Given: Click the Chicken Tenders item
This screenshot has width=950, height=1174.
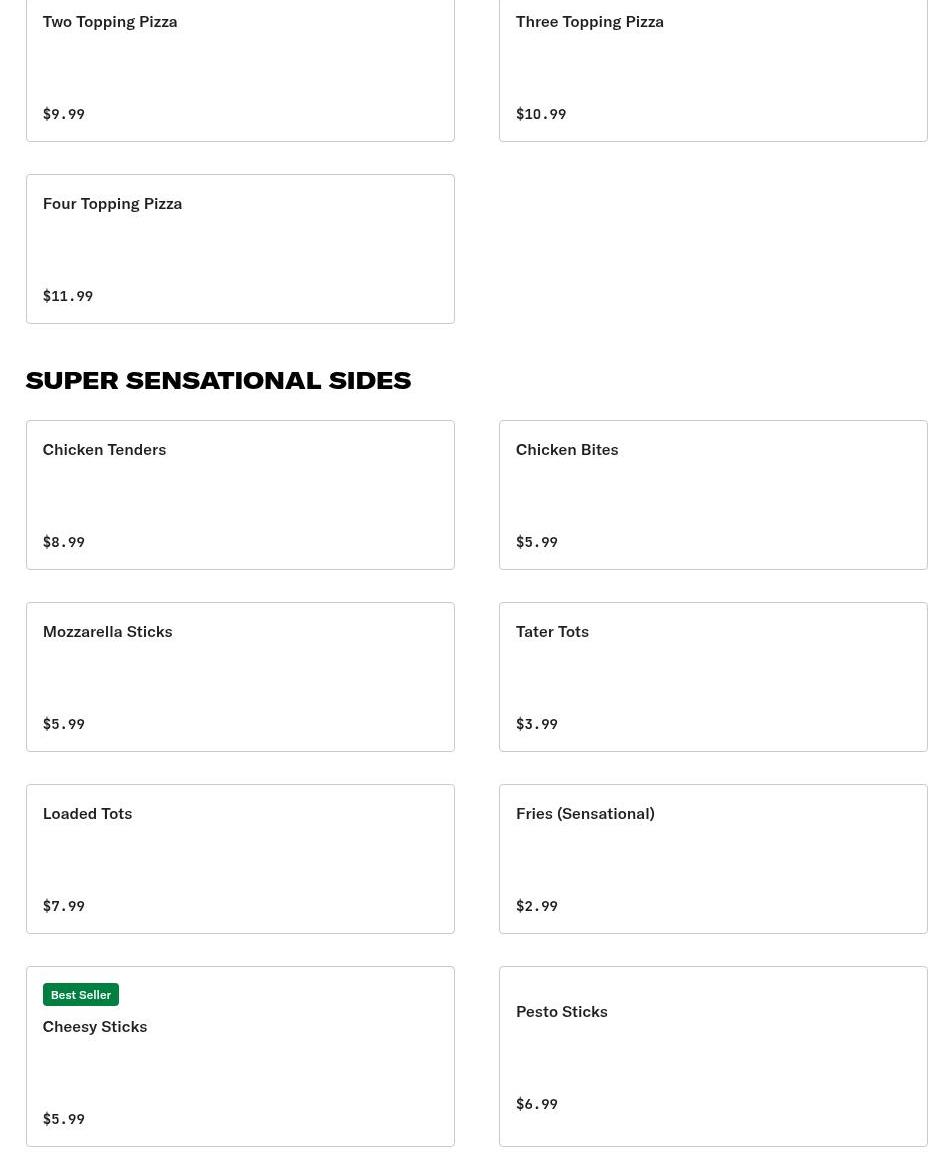Looking at the screenshot, I should click(240, 494).
